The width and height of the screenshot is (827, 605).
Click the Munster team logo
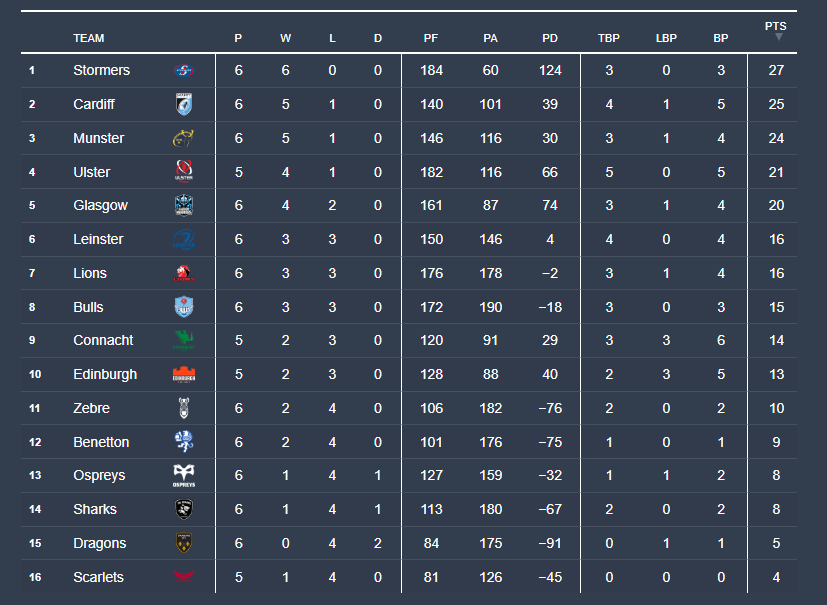pyautogui.click(x=183, y=138)
